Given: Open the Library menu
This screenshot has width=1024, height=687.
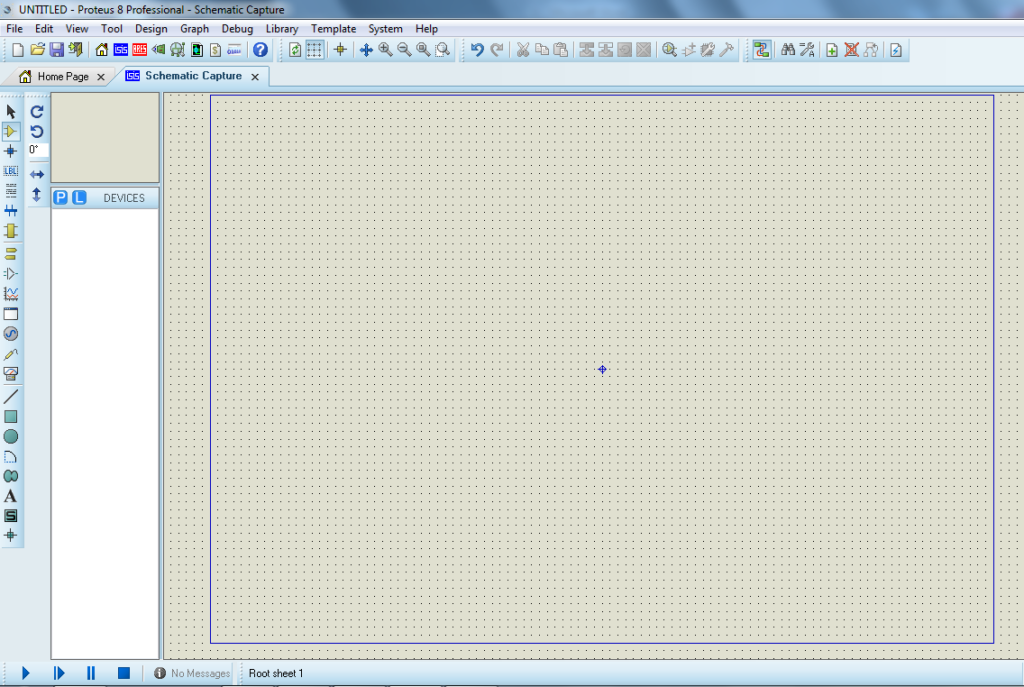Looking at the screenshot, I should point(282,29).
